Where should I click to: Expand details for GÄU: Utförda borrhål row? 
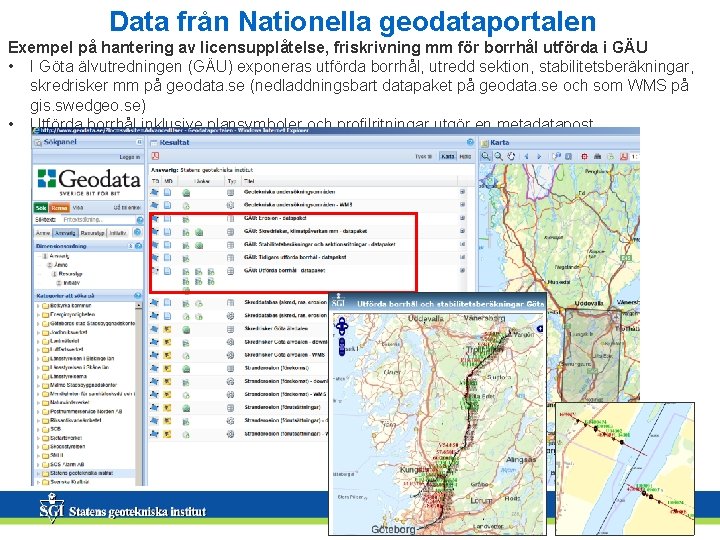462,270
